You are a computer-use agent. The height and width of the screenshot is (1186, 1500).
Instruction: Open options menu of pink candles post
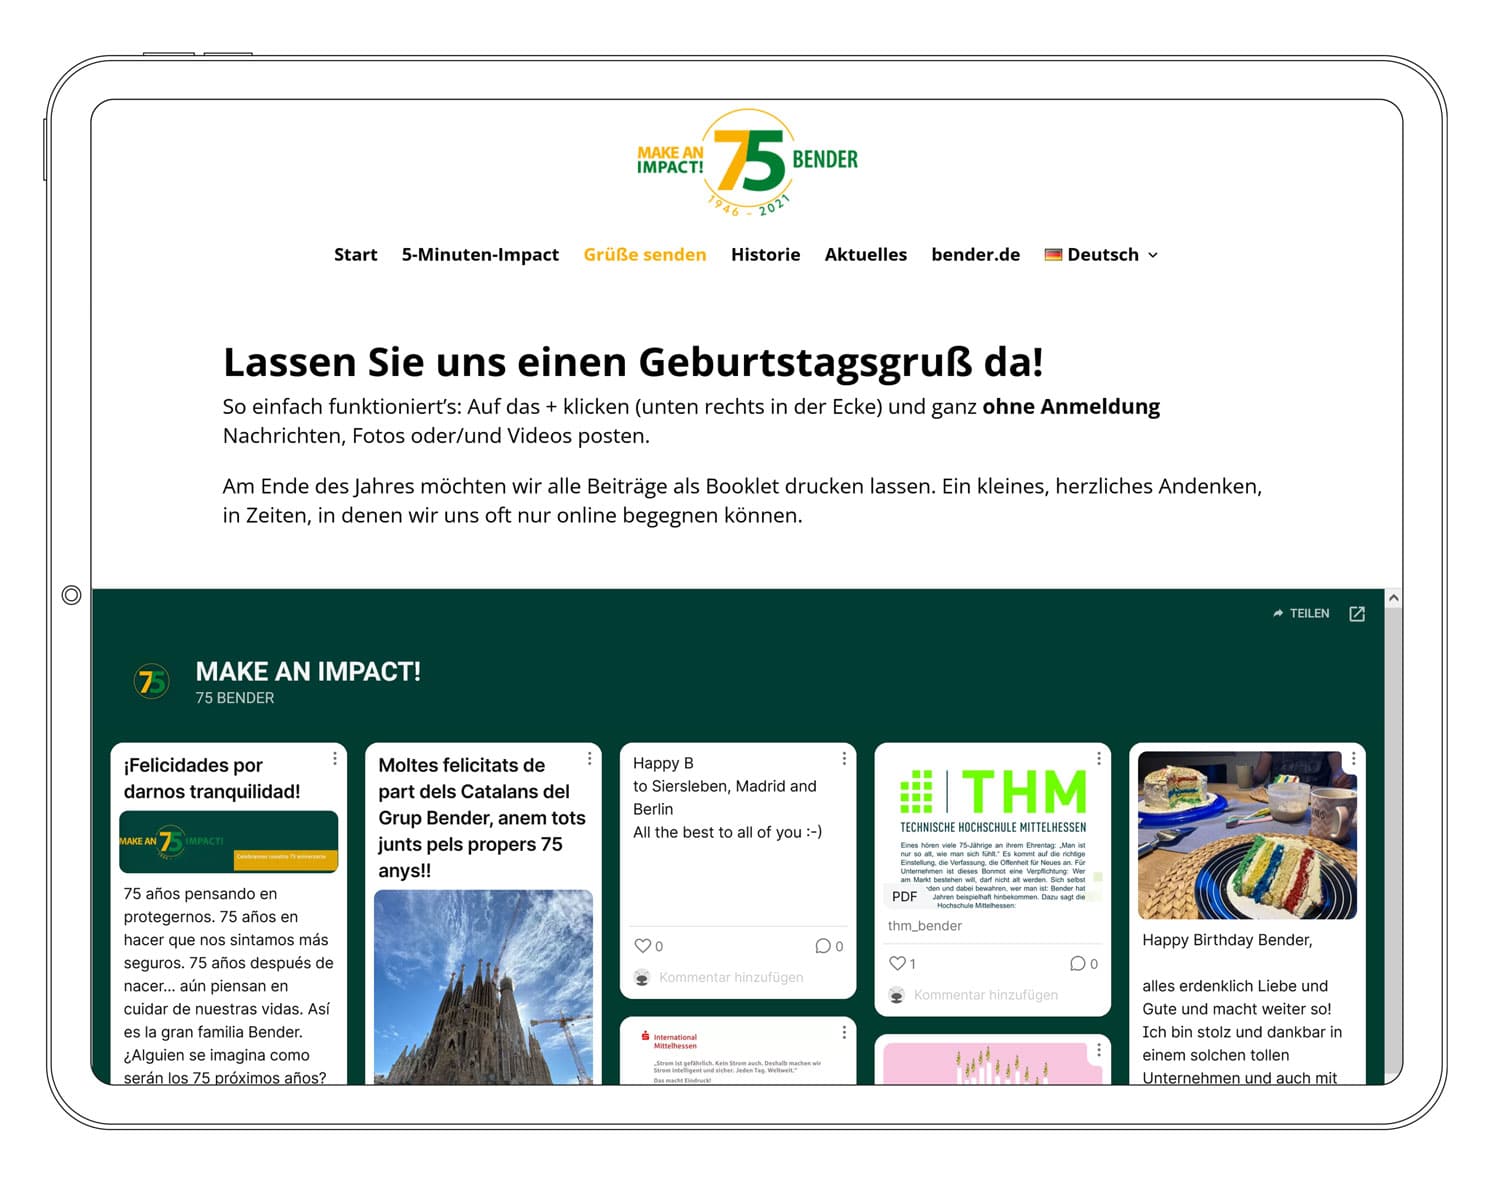tap(1099, 1050)
